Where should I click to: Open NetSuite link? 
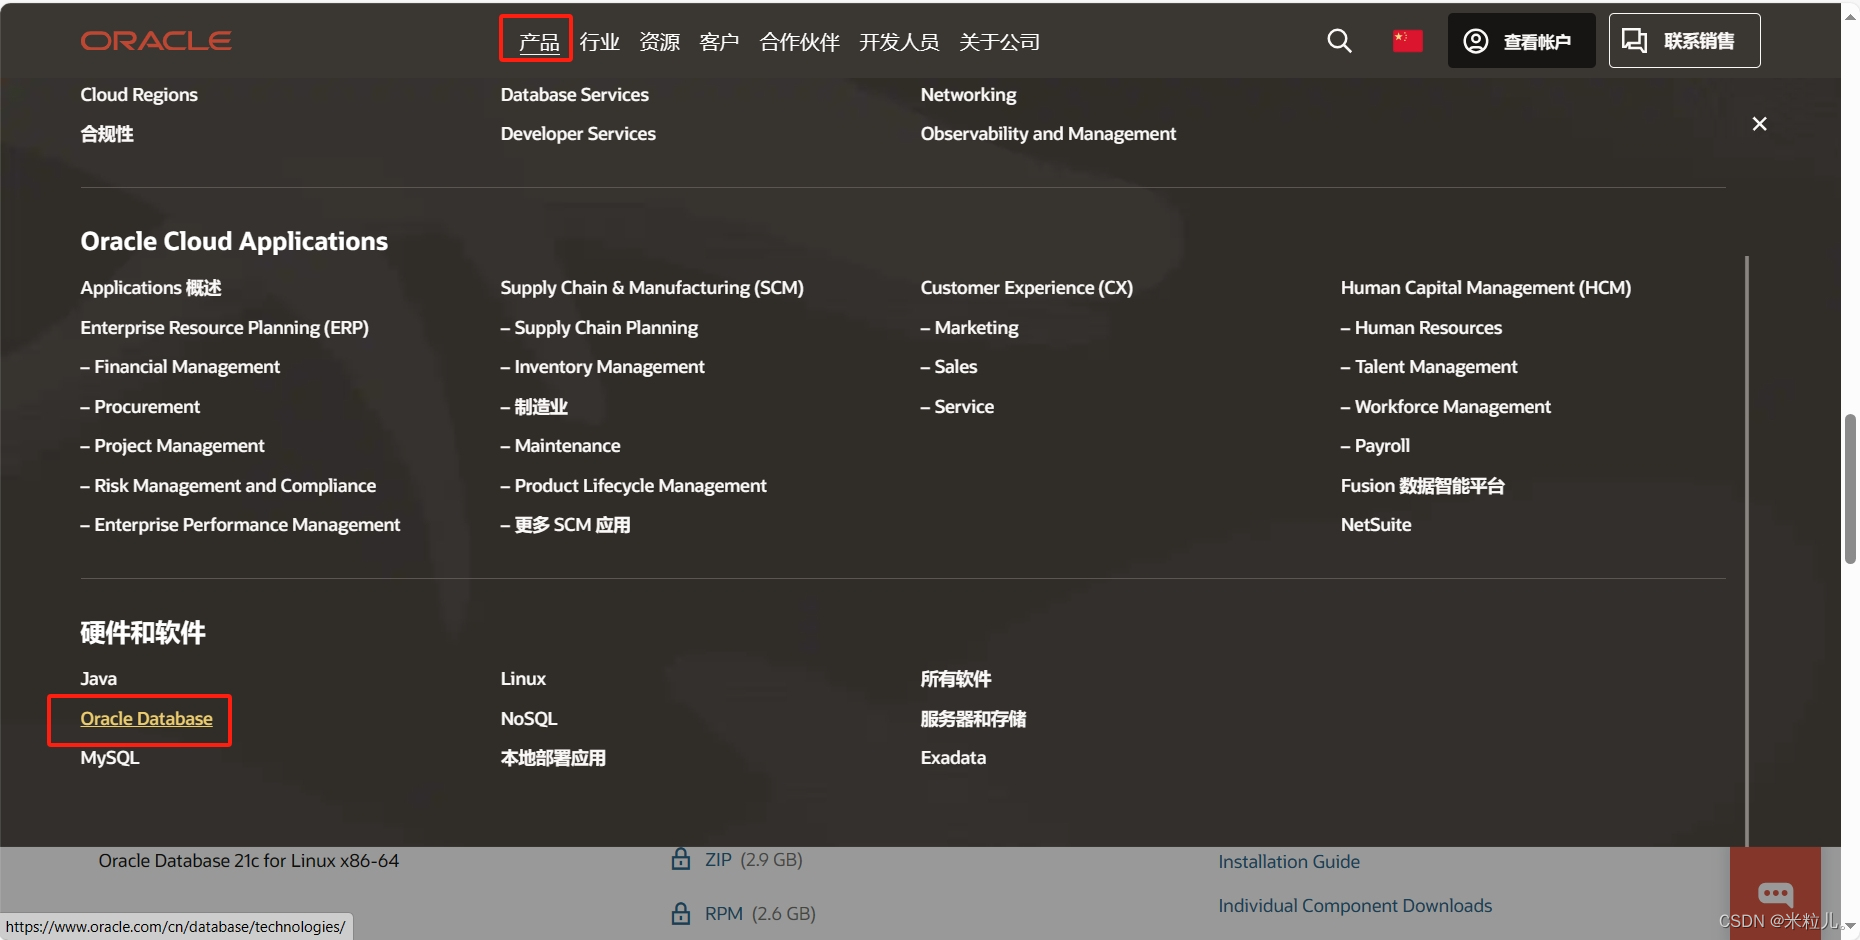(x=1376, y=525)
